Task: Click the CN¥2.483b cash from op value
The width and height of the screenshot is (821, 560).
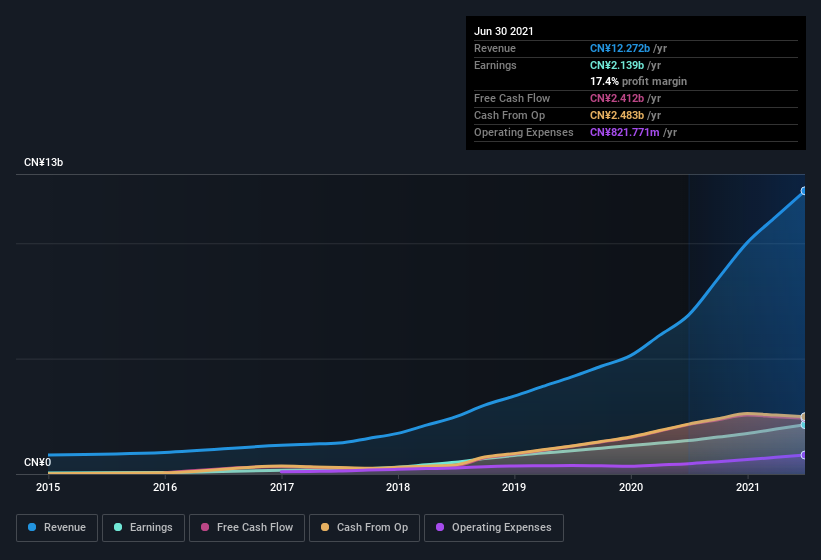Action: point(617,115)
